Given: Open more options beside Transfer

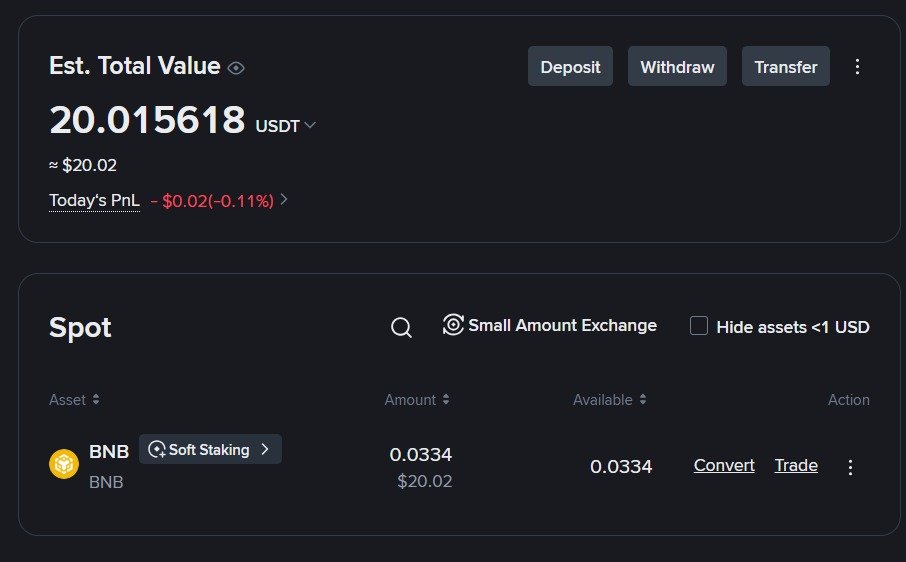Looking at the screenshot, I should pos(857,66).
